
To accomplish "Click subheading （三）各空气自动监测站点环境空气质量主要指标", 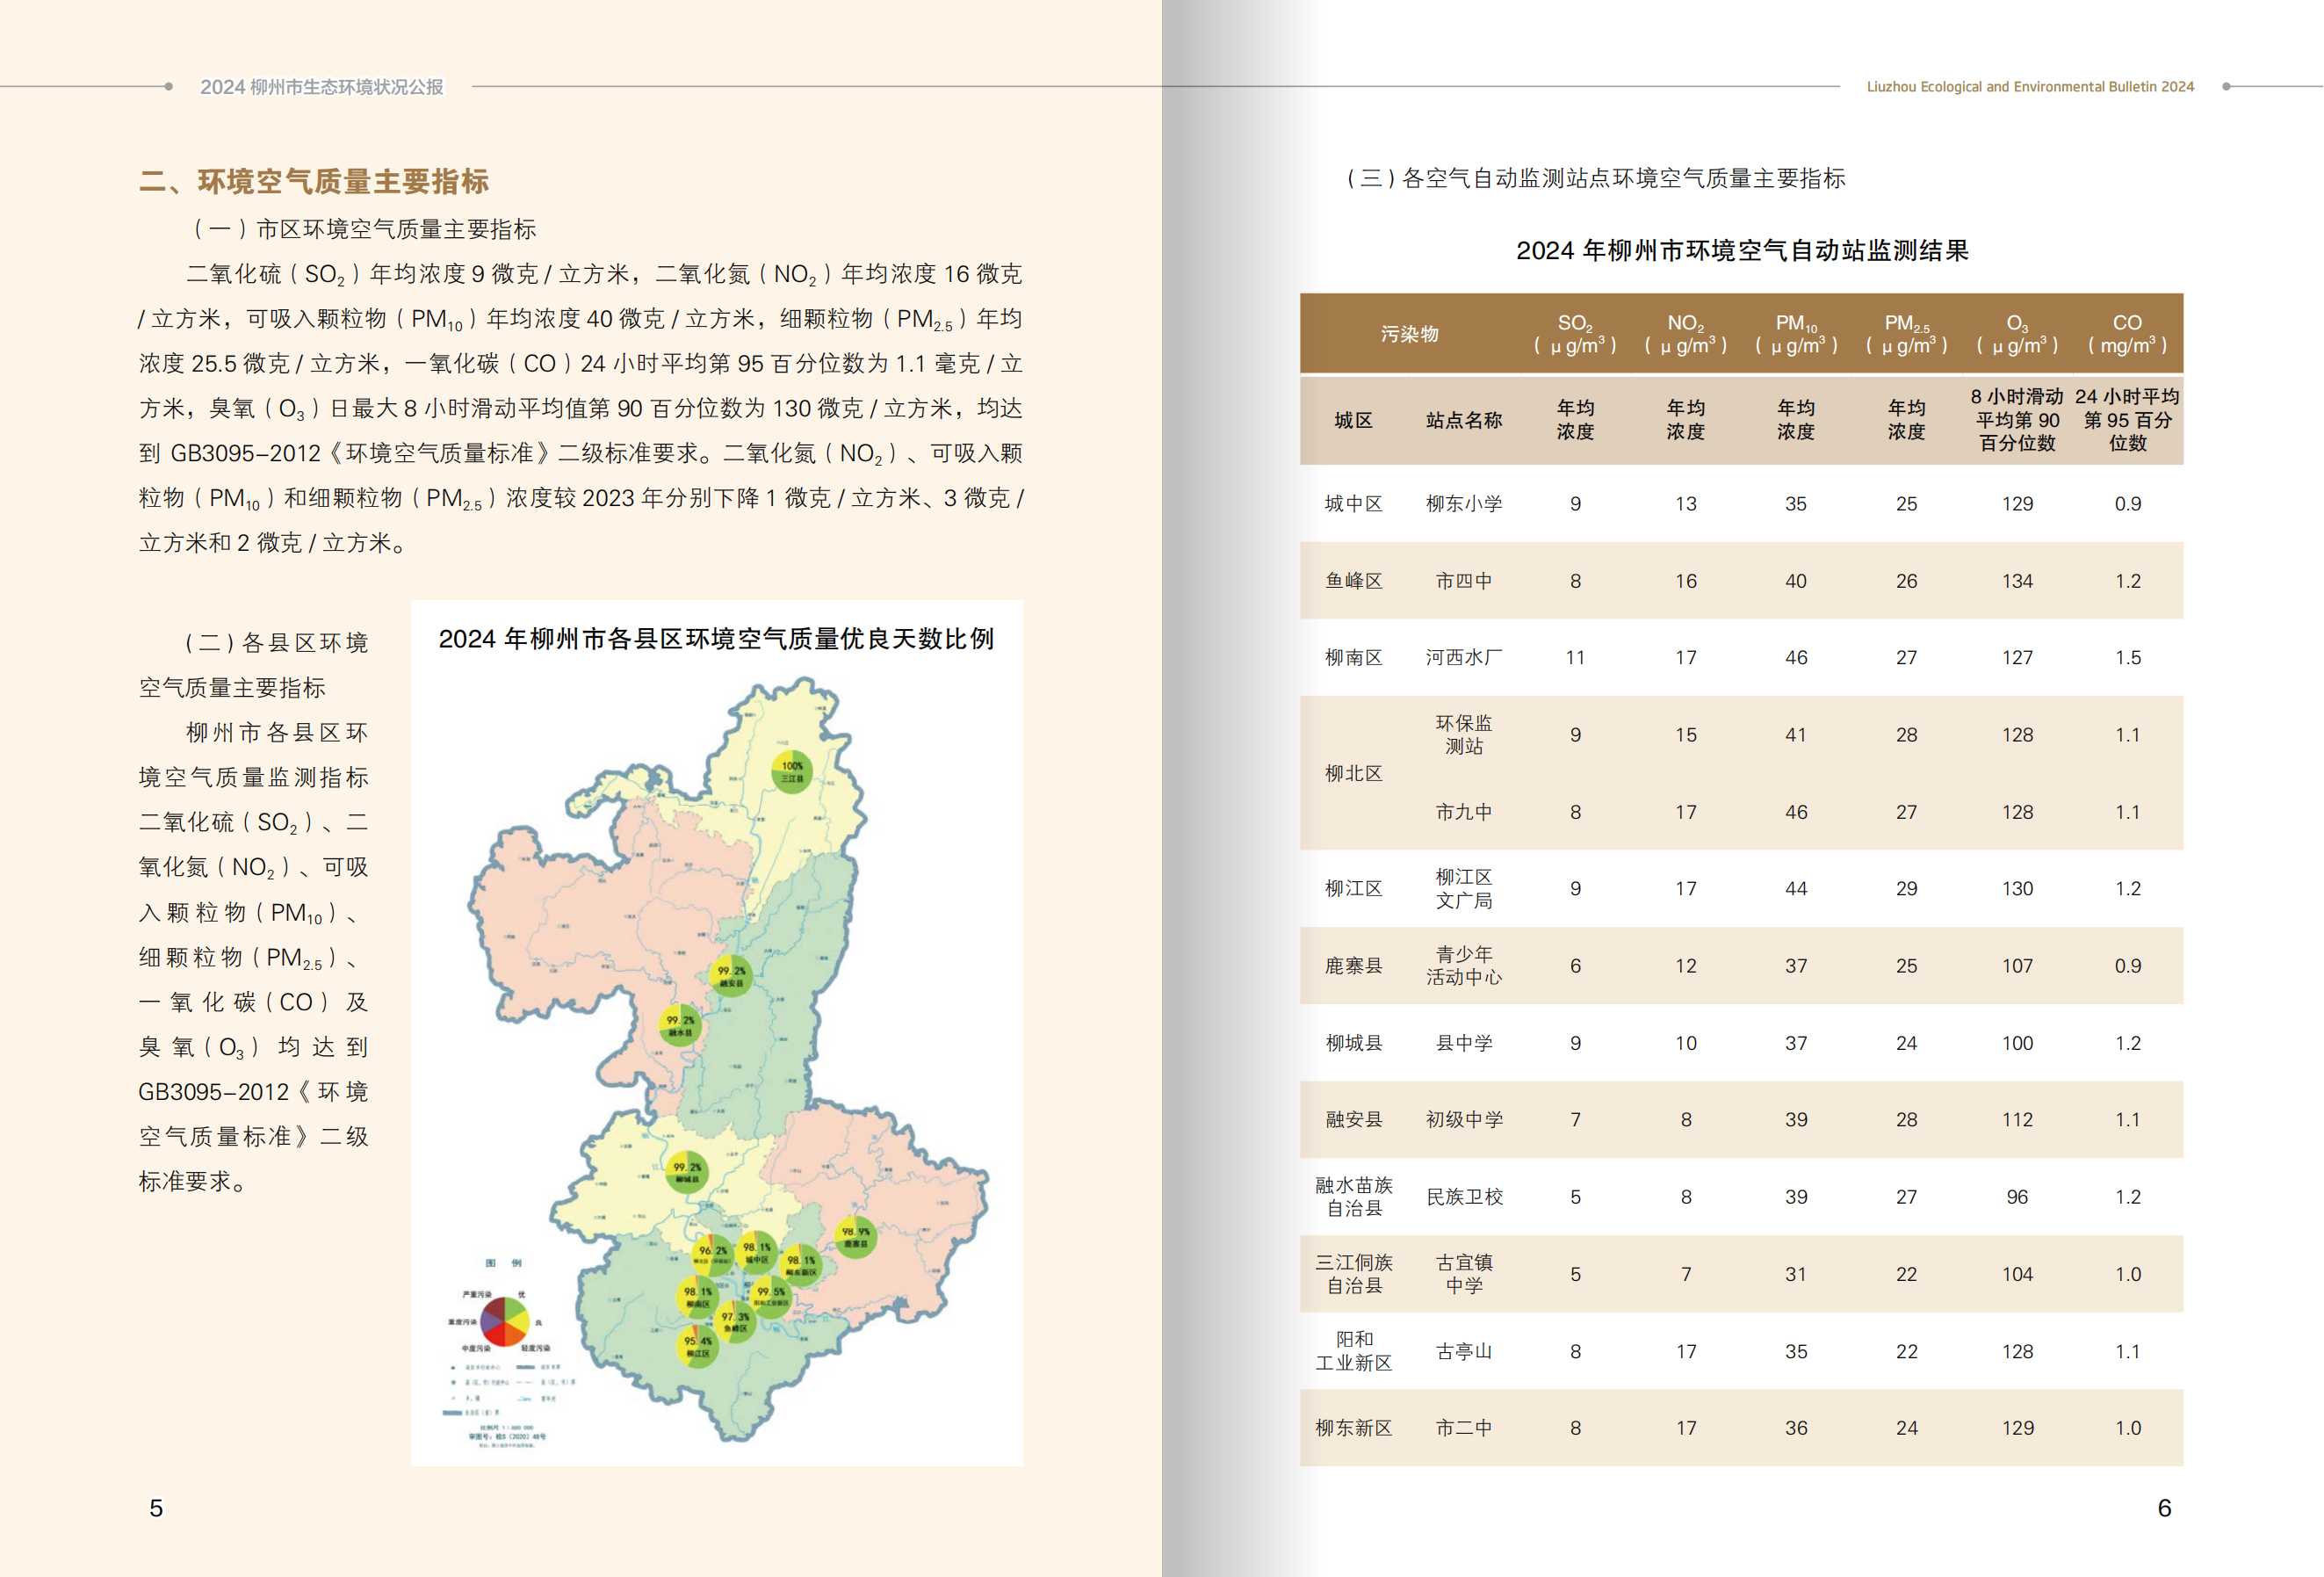I will pyautogui.click(x=1596, y=179).
